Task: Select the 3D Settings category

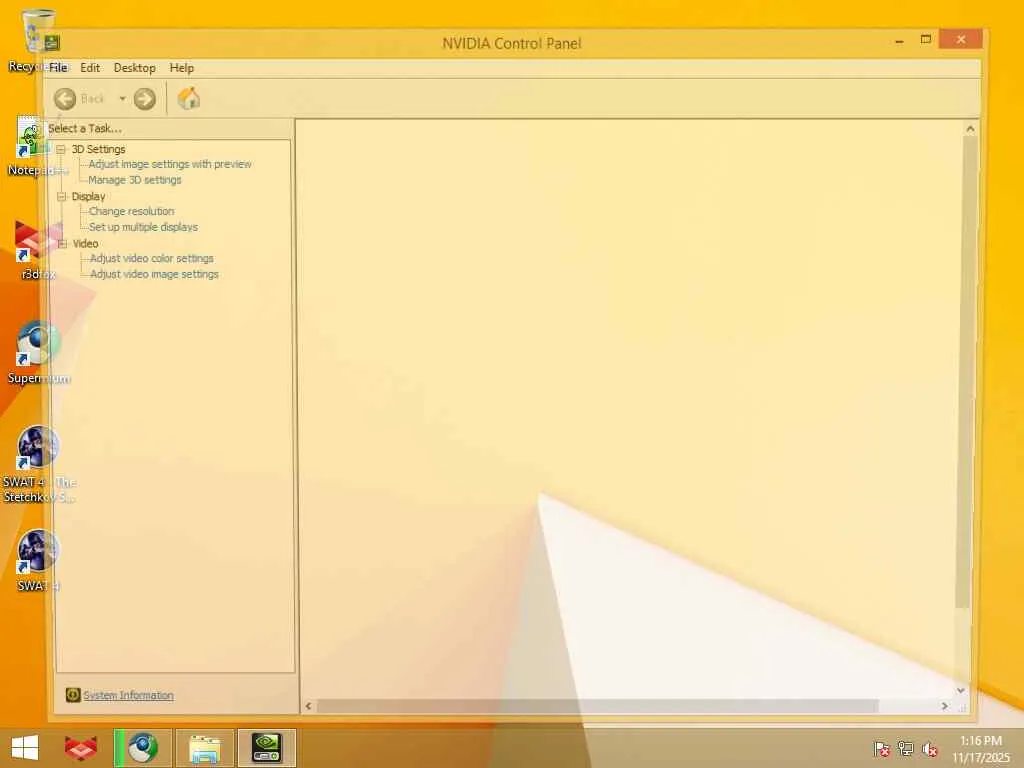Action: coord(98,149)
